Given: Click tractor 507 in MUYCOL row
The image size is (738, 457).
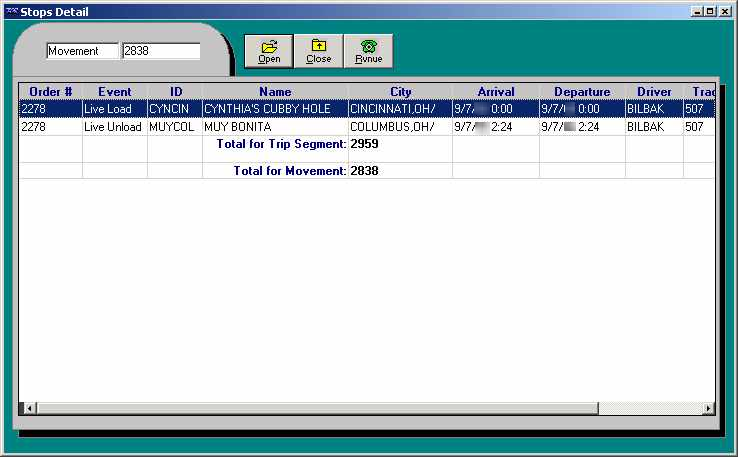Looking at the screenshot, I should (699, 127).
